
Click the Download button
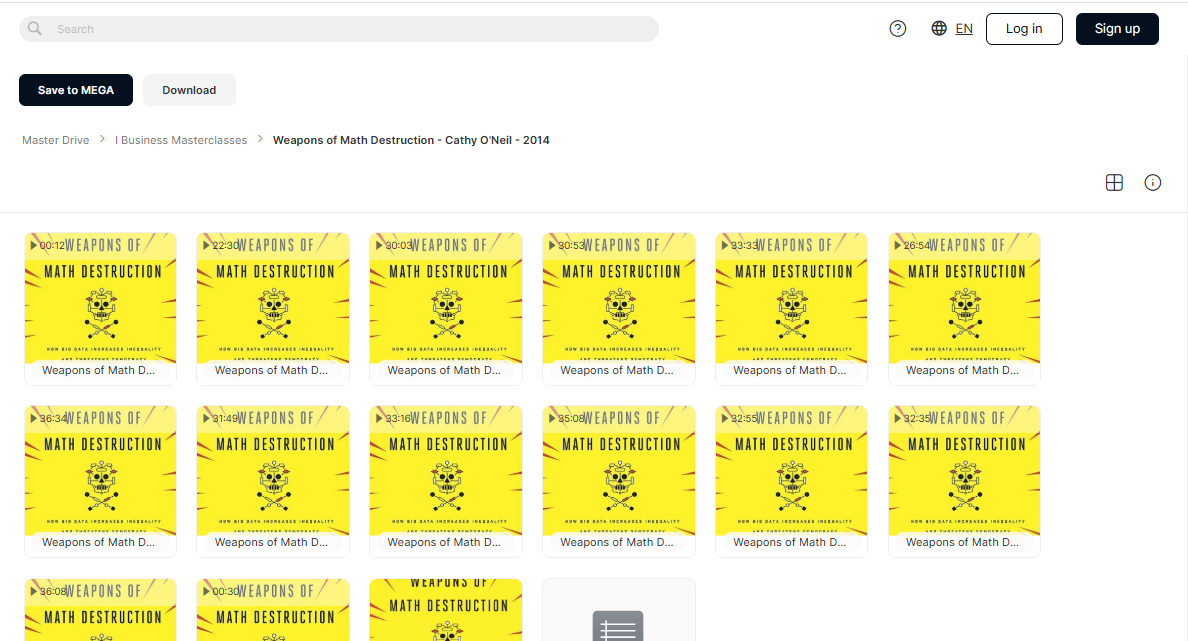click(189, 90)
